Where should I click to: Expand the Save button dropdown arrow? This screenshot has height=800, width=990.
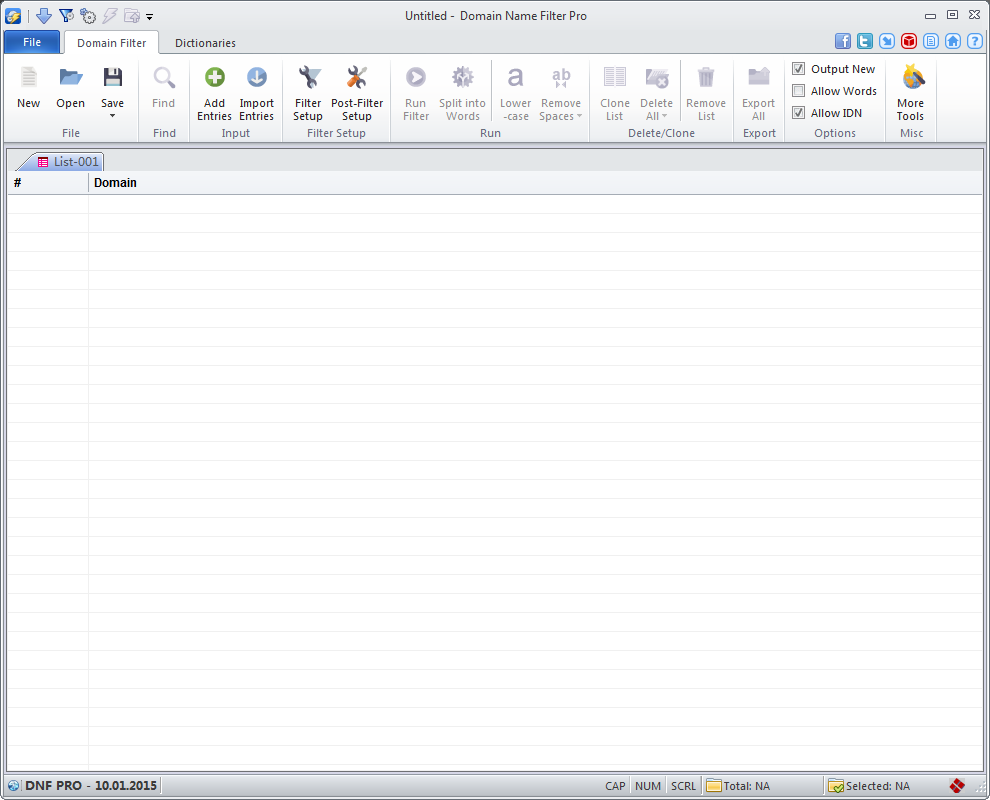[x=113, y=116]
